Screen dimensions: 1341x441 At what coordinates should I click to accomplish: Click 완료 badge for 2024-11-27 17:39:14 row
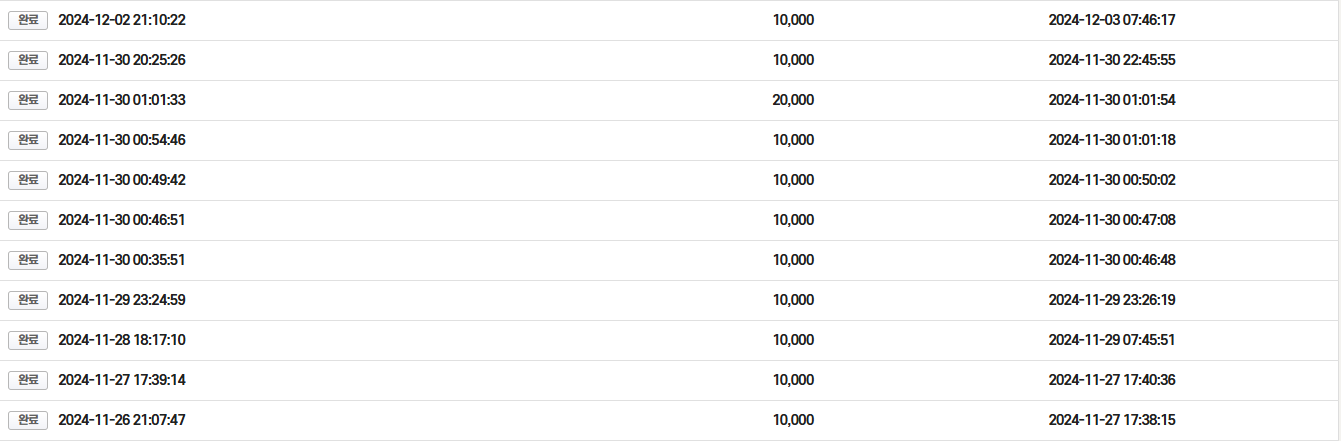(x=28, y=380)
